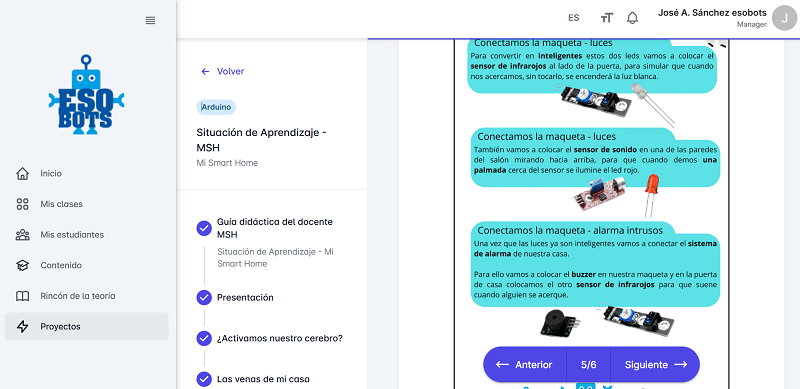Open the Inicio menu item

(86, 174)
